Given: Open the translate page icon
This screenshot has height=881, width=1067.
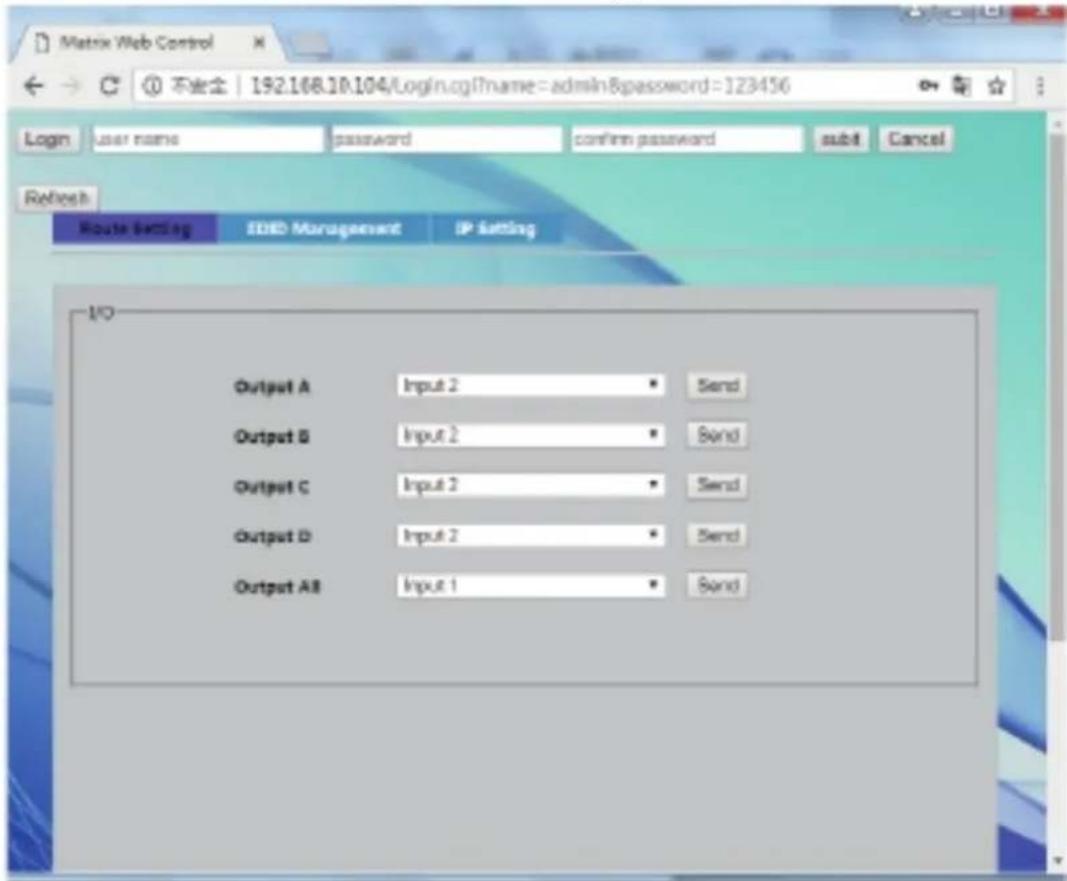Looking at the screenshot, I should tap(962, 86).
